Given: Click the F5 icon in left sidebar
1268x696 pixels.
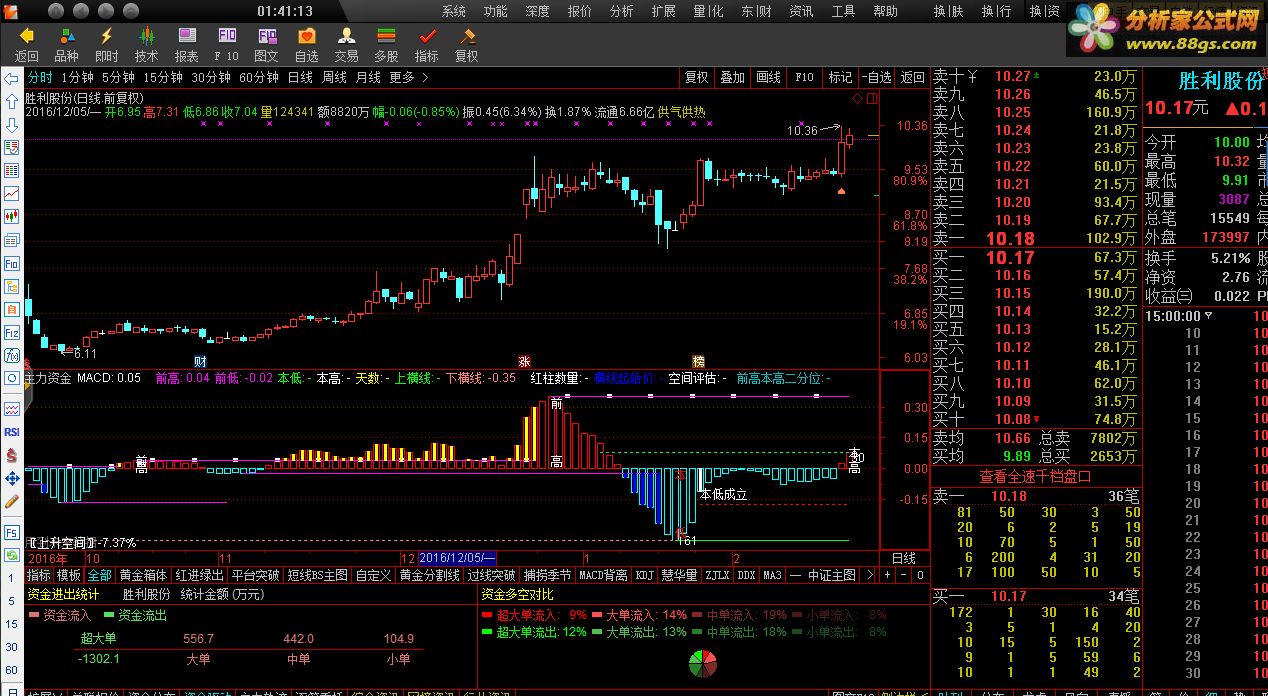Looking at the screenshot, I should coord(12,532).
